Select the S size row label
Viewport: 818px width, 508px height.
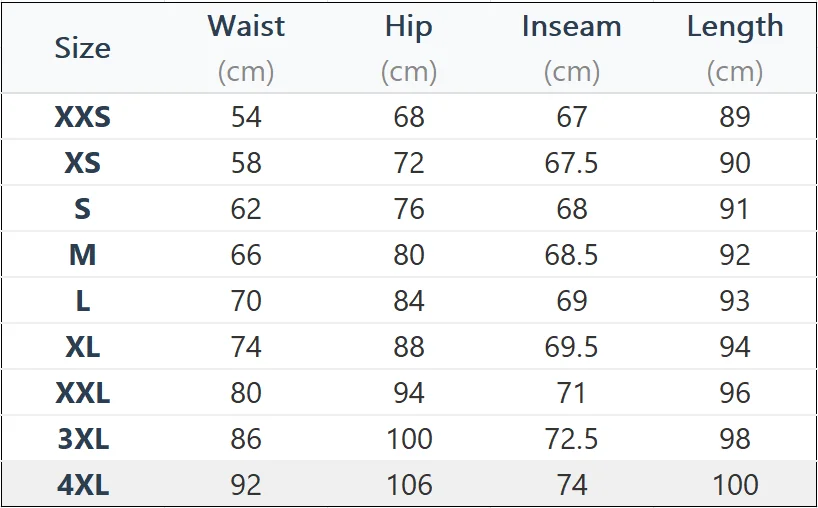click(82, 209)
